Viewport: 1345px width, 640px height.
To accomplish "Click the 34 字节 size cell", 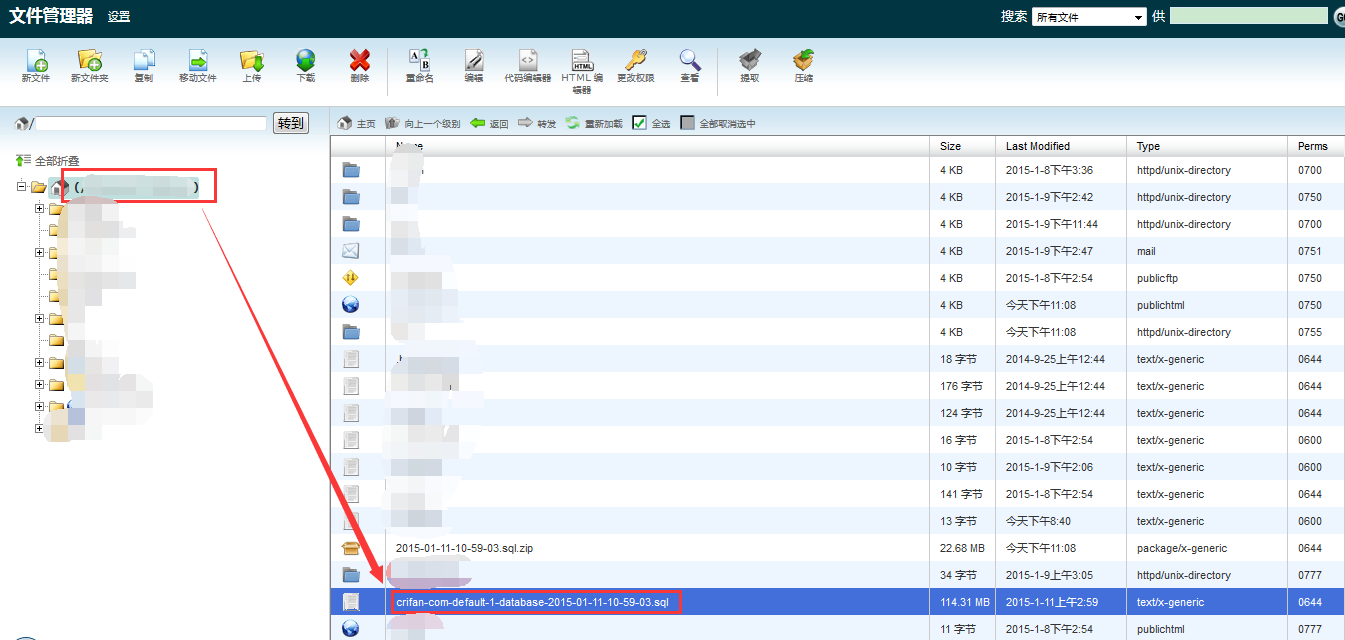I will 958,575.
